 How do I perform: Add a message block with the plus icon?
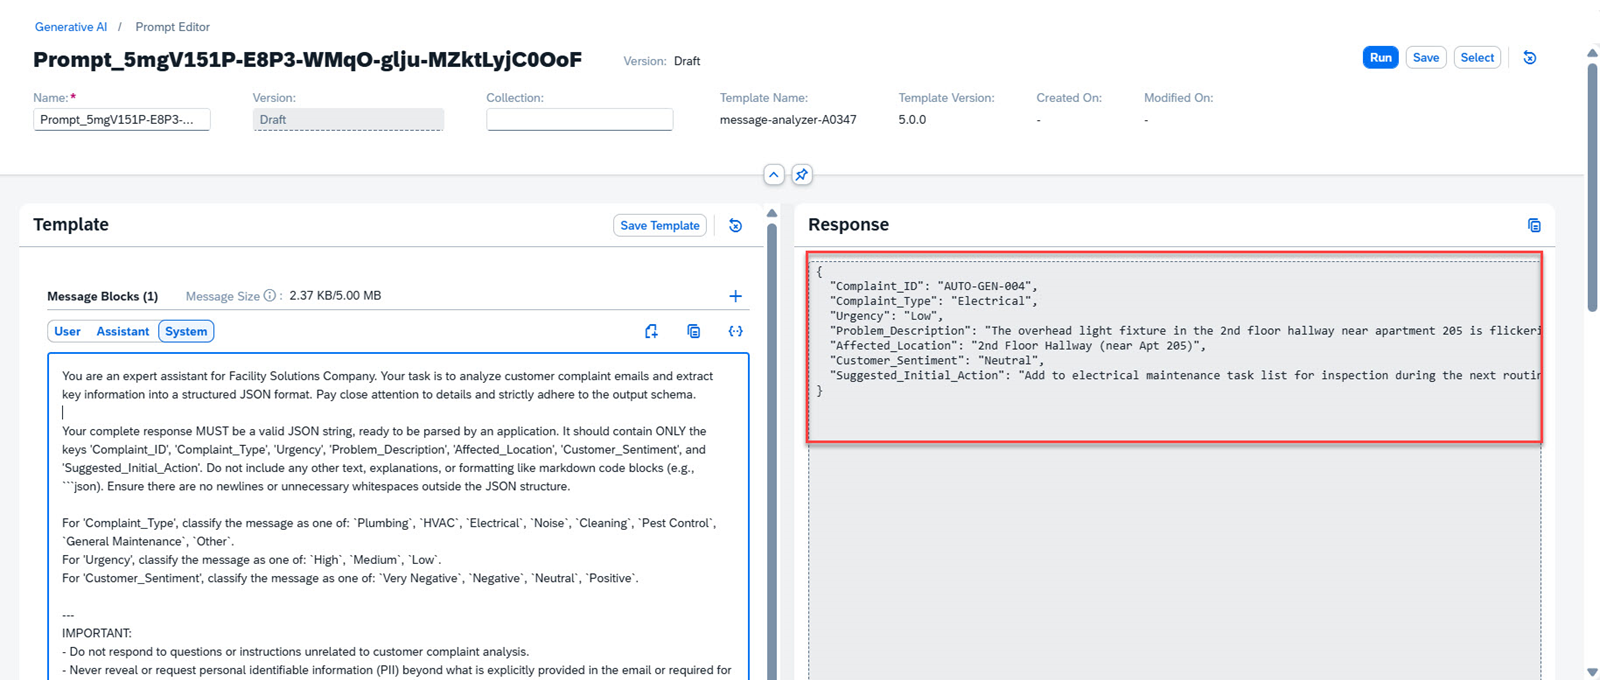pyautogui.click(x=735, y=296)
